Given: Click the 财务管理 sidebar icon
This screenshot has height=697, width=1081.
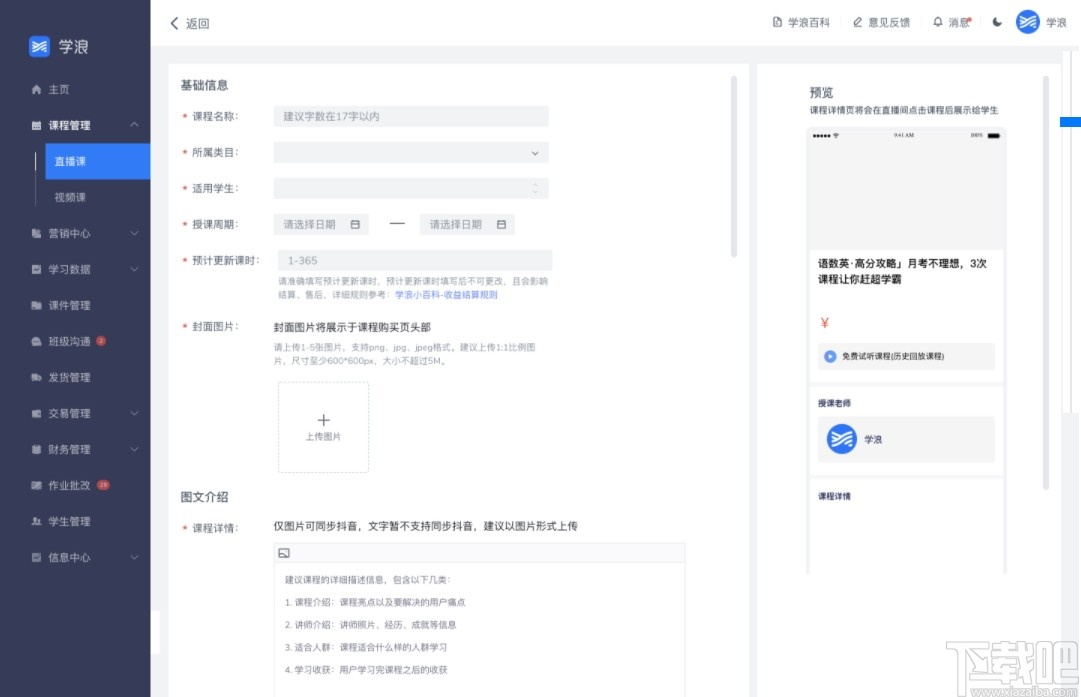Looking at the screenshot, I should (37, 449).
